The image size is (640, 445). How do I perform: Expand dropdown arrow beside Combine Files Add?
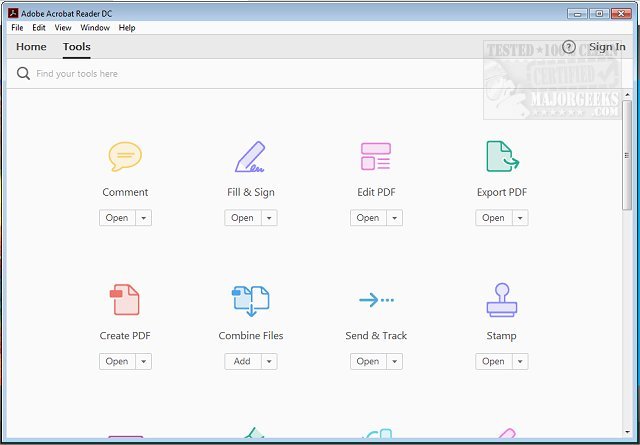click(268, 362)
